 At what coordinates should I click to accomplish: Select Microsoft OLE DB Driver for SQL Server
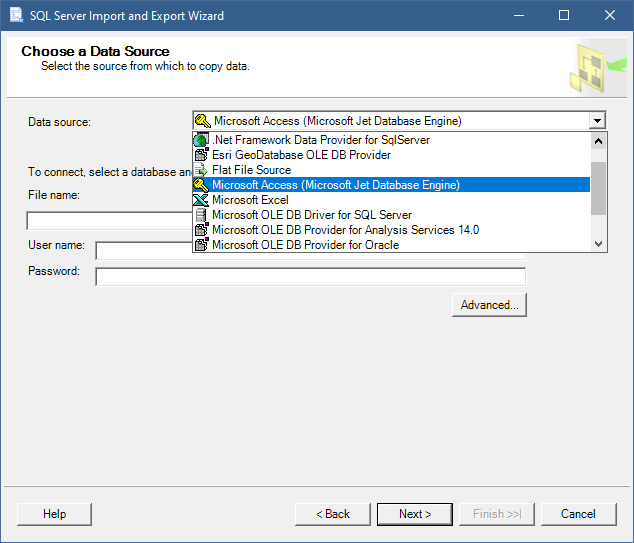[391, 215]
